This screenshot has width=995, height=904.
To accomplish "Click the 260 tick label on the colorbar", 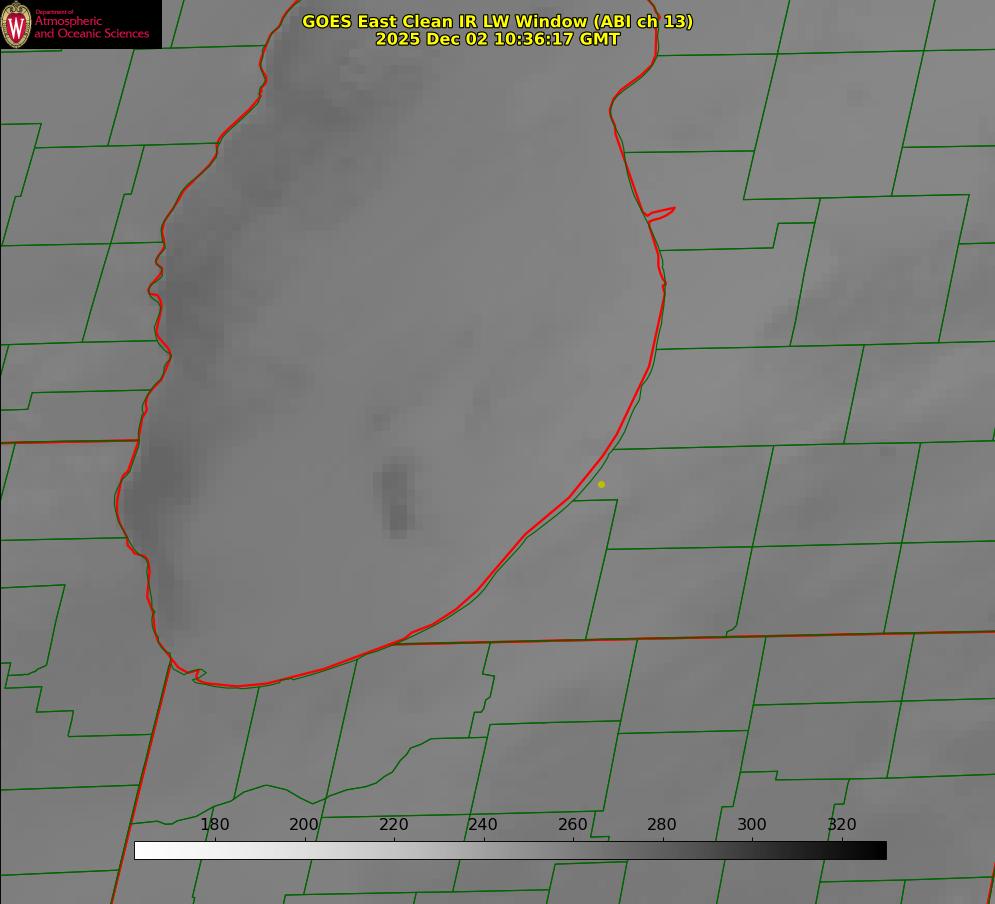I will 573,824.
